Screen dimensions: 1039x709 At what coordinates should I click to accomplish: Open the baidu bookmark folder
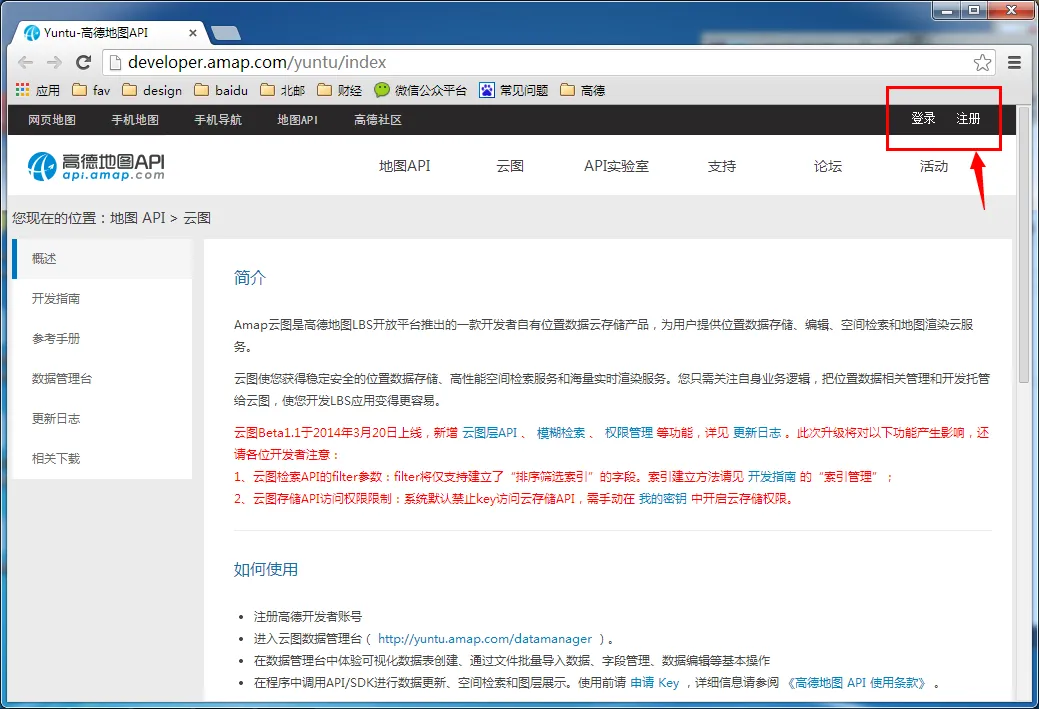221,90
